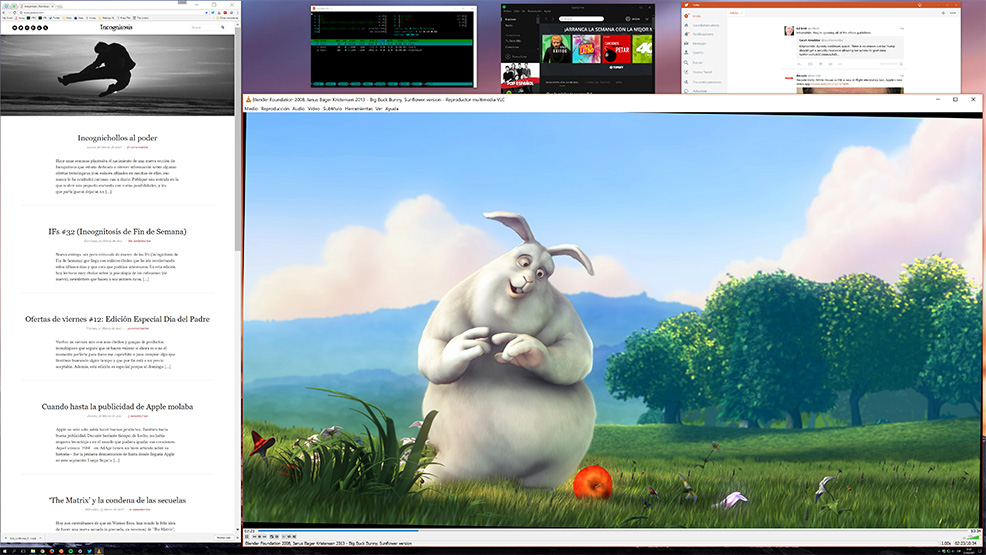Click the VLC play/pause button

coord(248,536)
